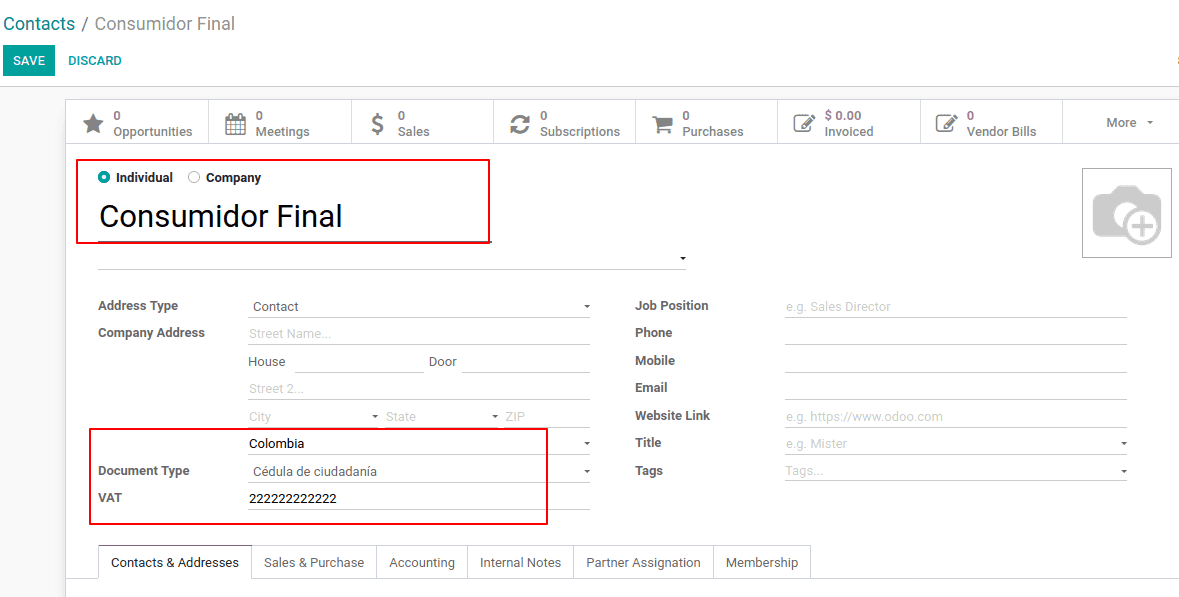Click the Street Name input field
The width and height of the screenshot is (1179, 597).
point(419,334)
